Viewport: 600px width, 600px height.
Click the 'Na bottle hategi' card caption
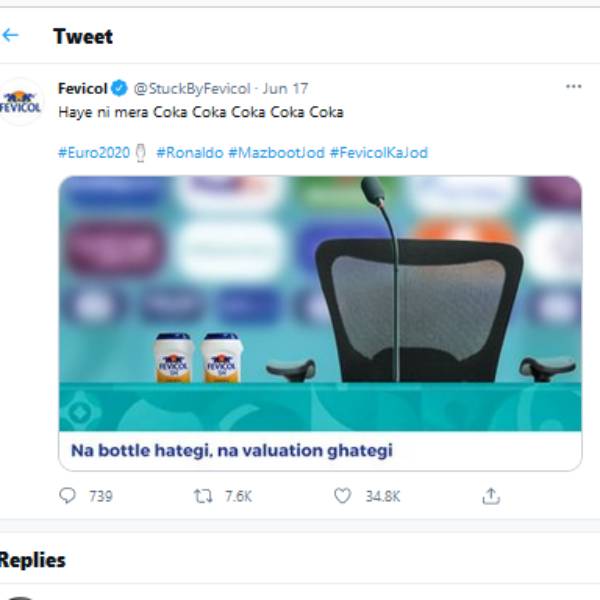click(x=232, y=451)
